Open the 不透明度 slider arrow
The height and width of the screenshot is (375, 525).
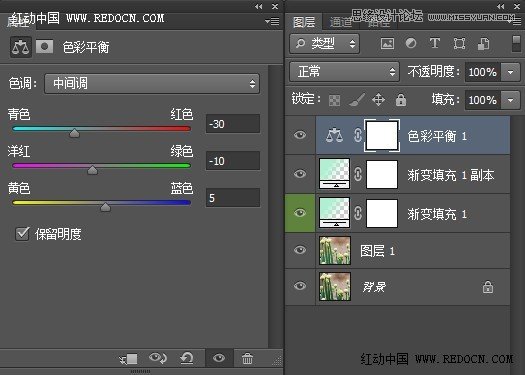coord(511,72)
